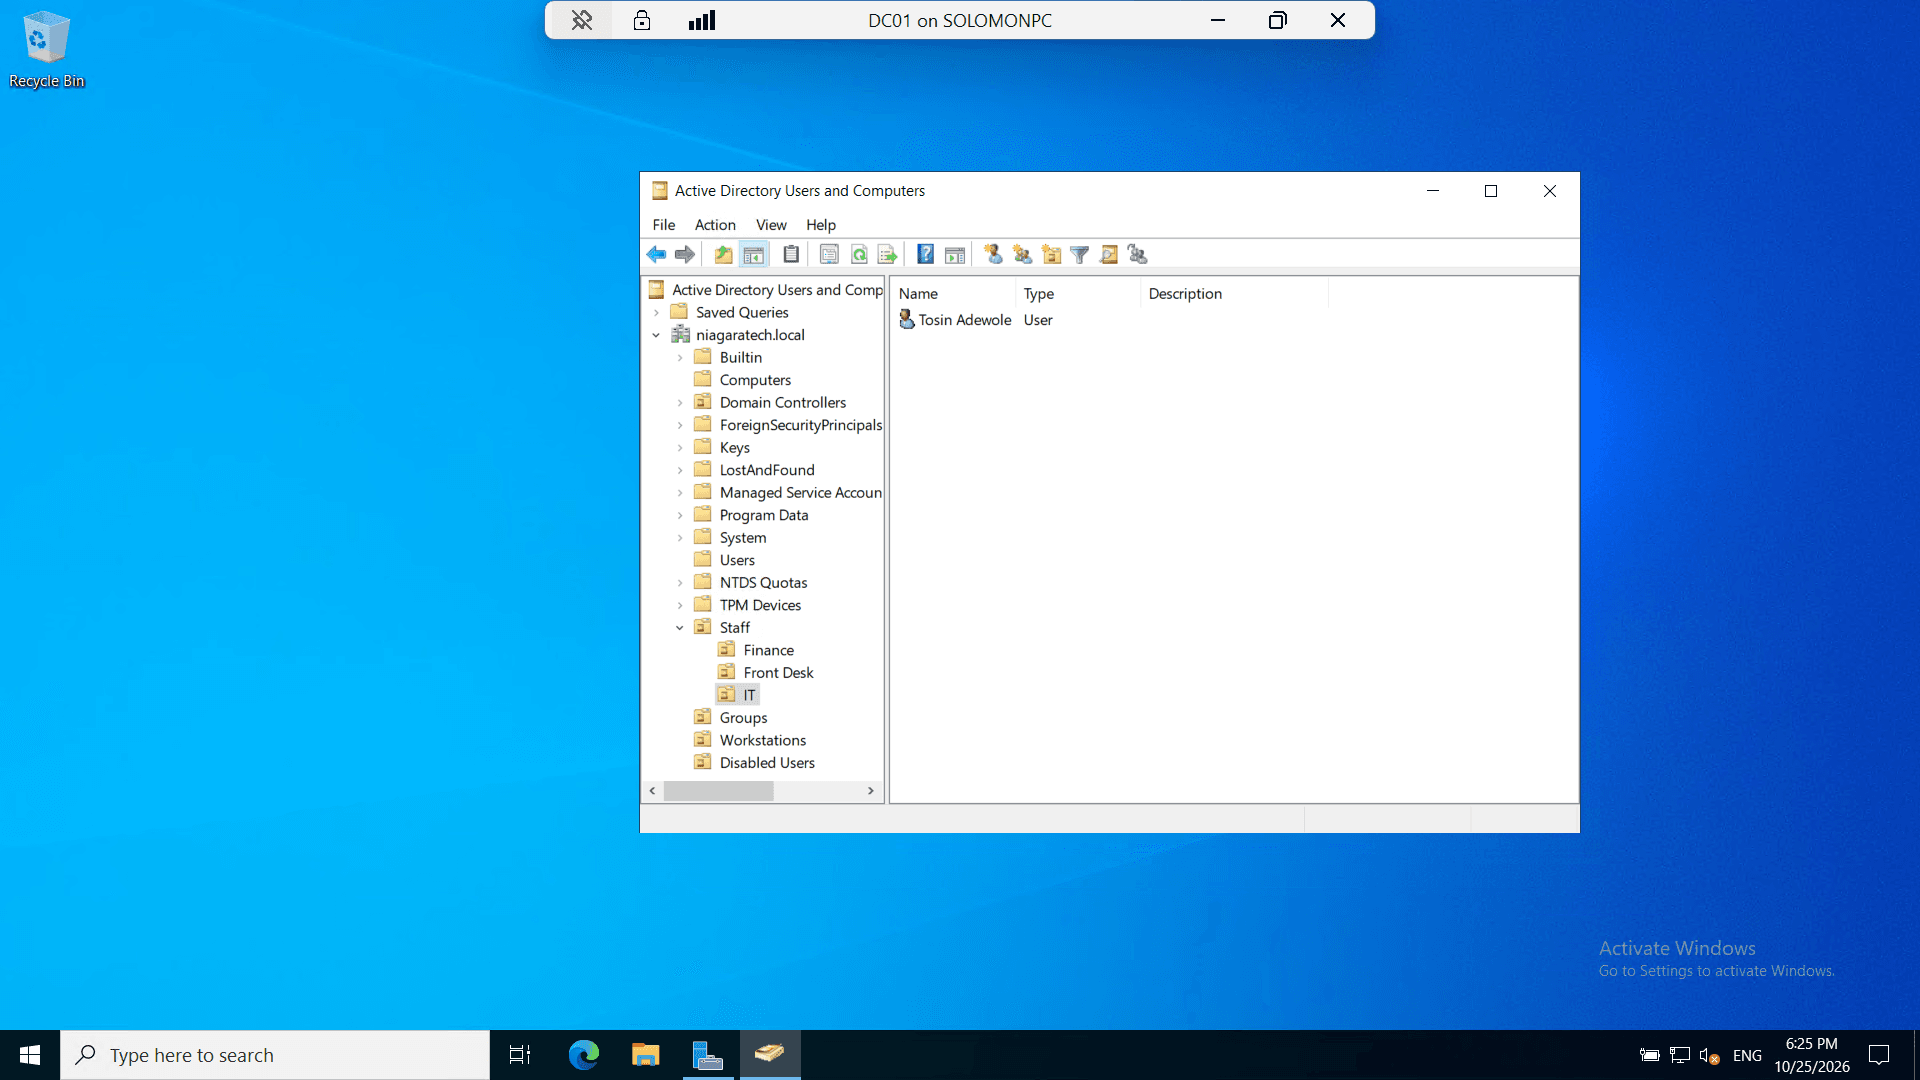Select the Tosin Adewole user entry
1920x1080 pixels.
[955, 320]
